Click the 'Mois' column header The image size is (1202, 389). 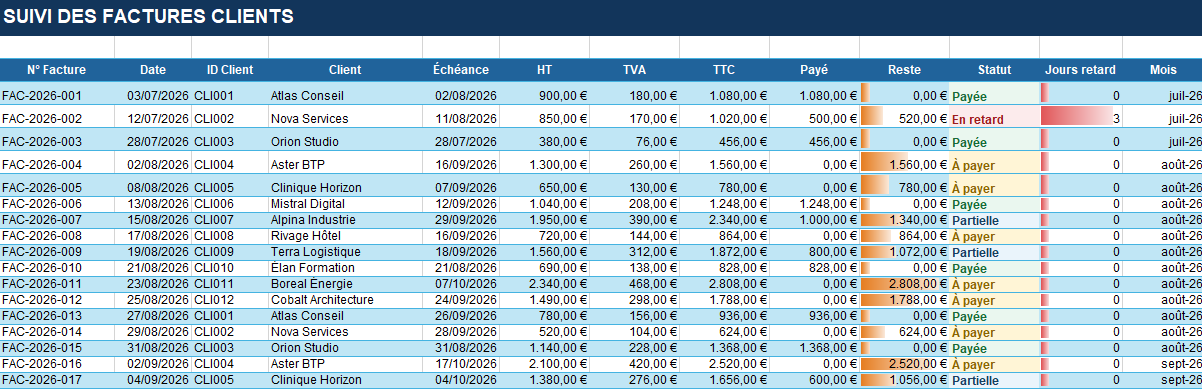(x=1162, y=70)
